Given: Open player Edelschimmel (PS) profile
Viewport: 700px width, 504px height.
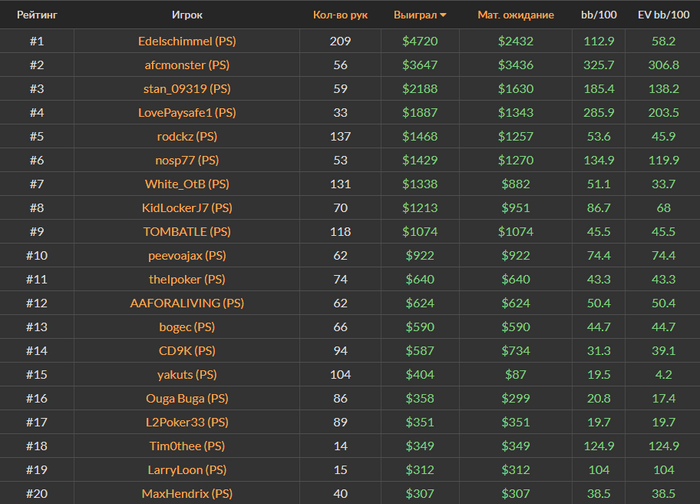Looking at the screenshot, I should 186,41.
